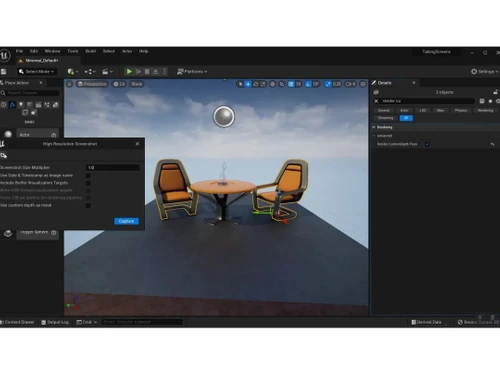This screenshot has height=375, width=500.
Task: Toggle grid snapping in viewport toolbar
Action: [x=291, y=84]
